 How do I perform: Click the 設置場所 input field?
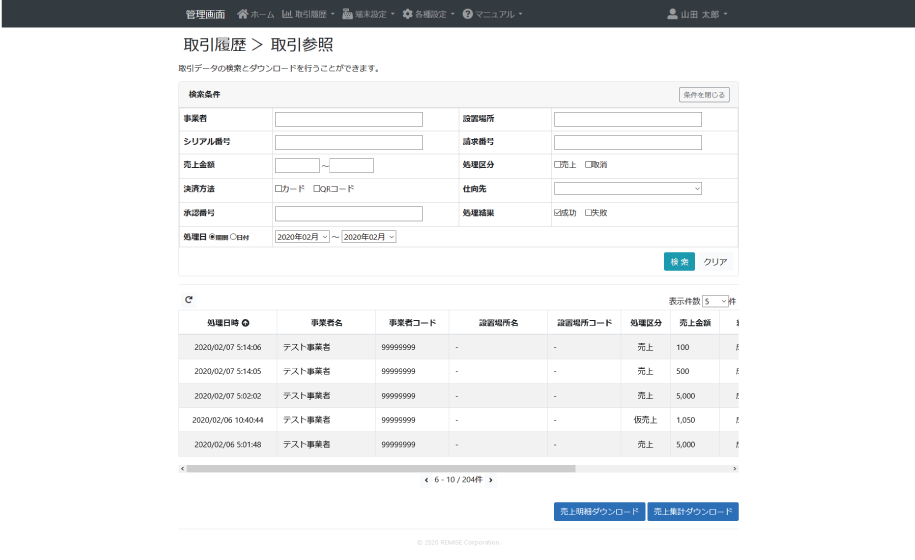[627, 120]
